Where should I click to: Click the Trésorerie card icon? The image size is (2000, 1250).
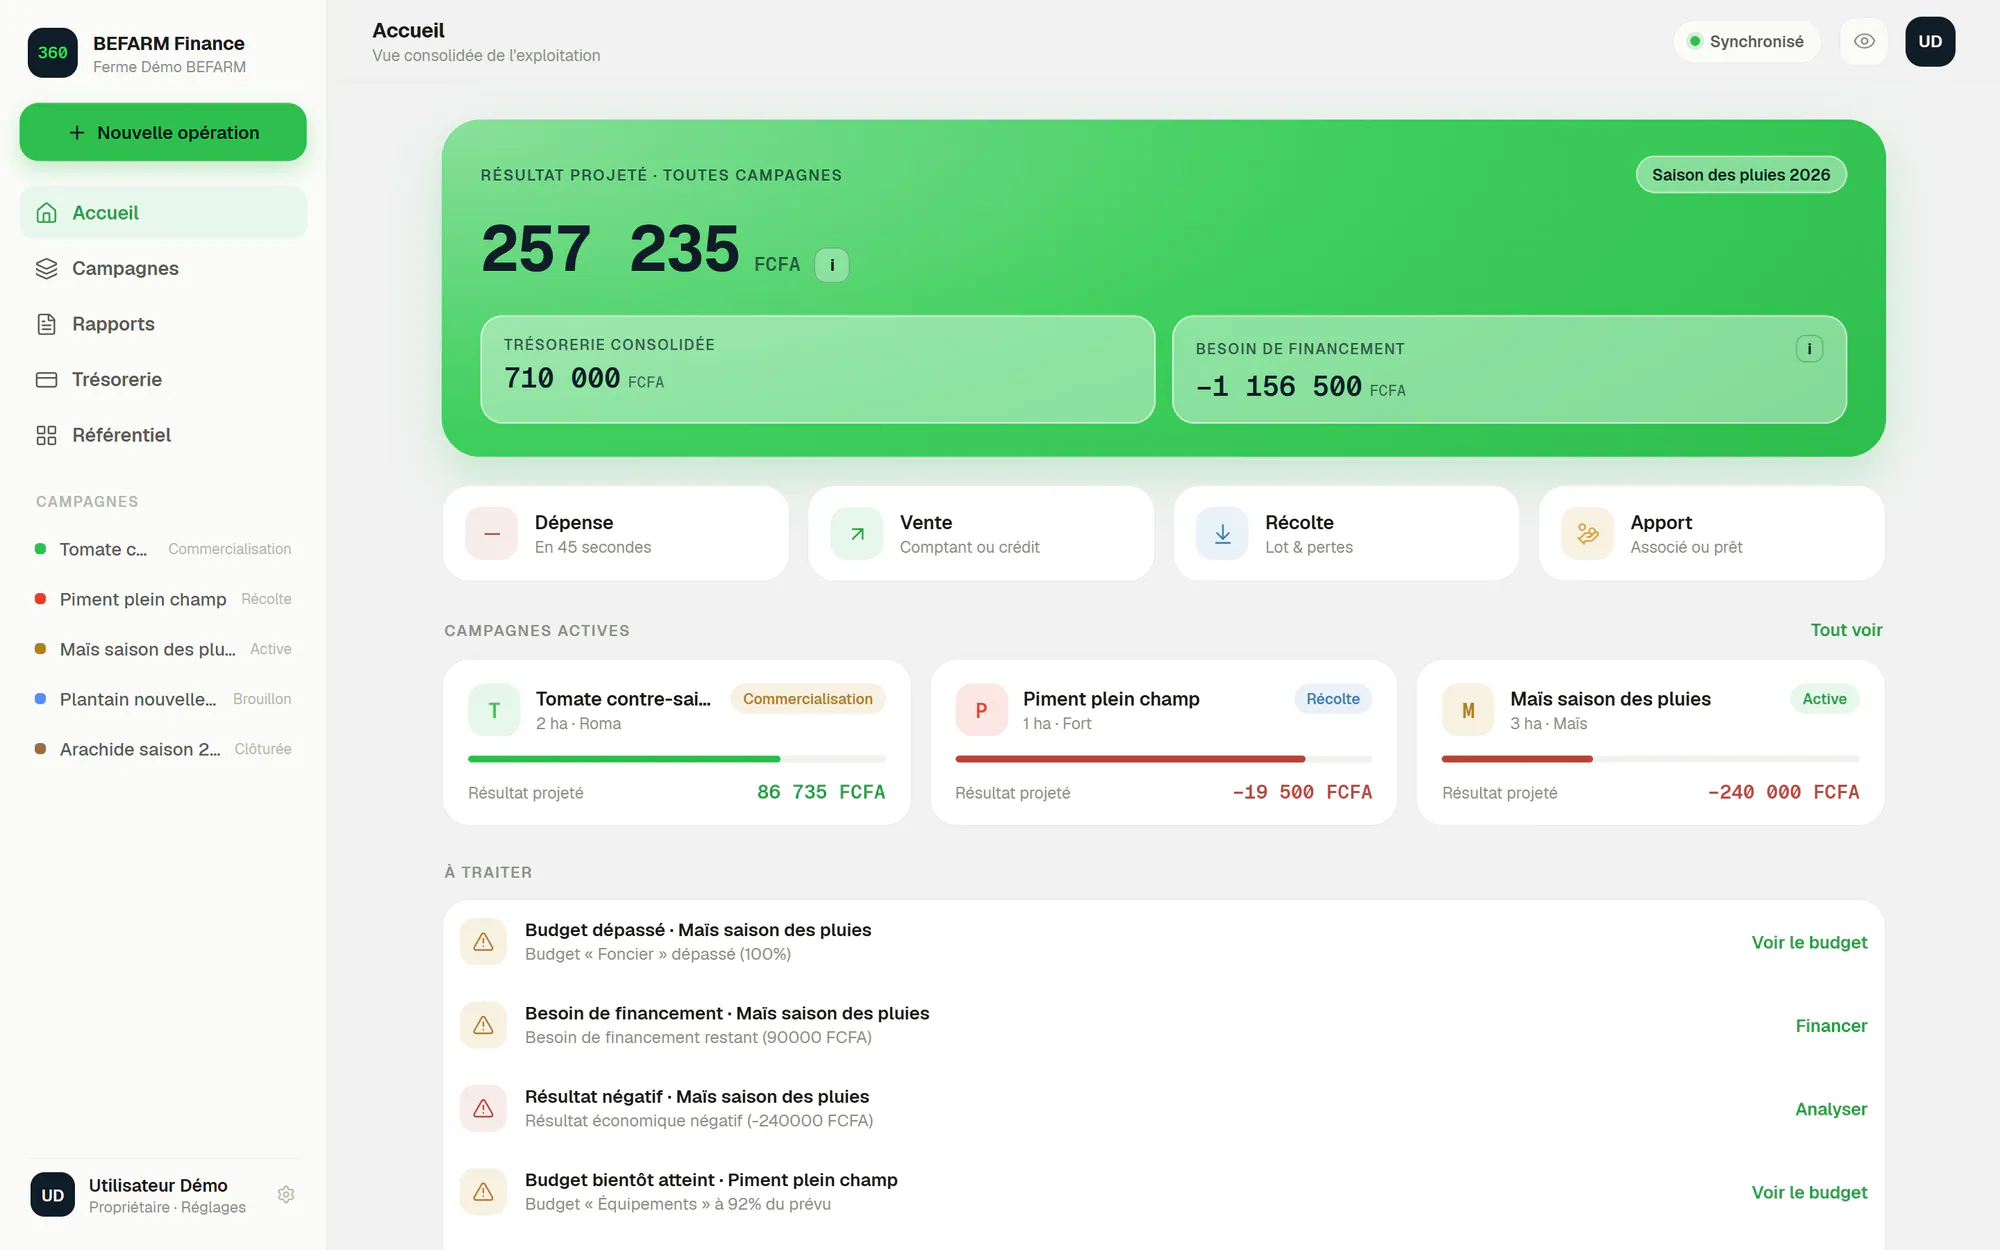pyautogui.click(x=46, y=380)
